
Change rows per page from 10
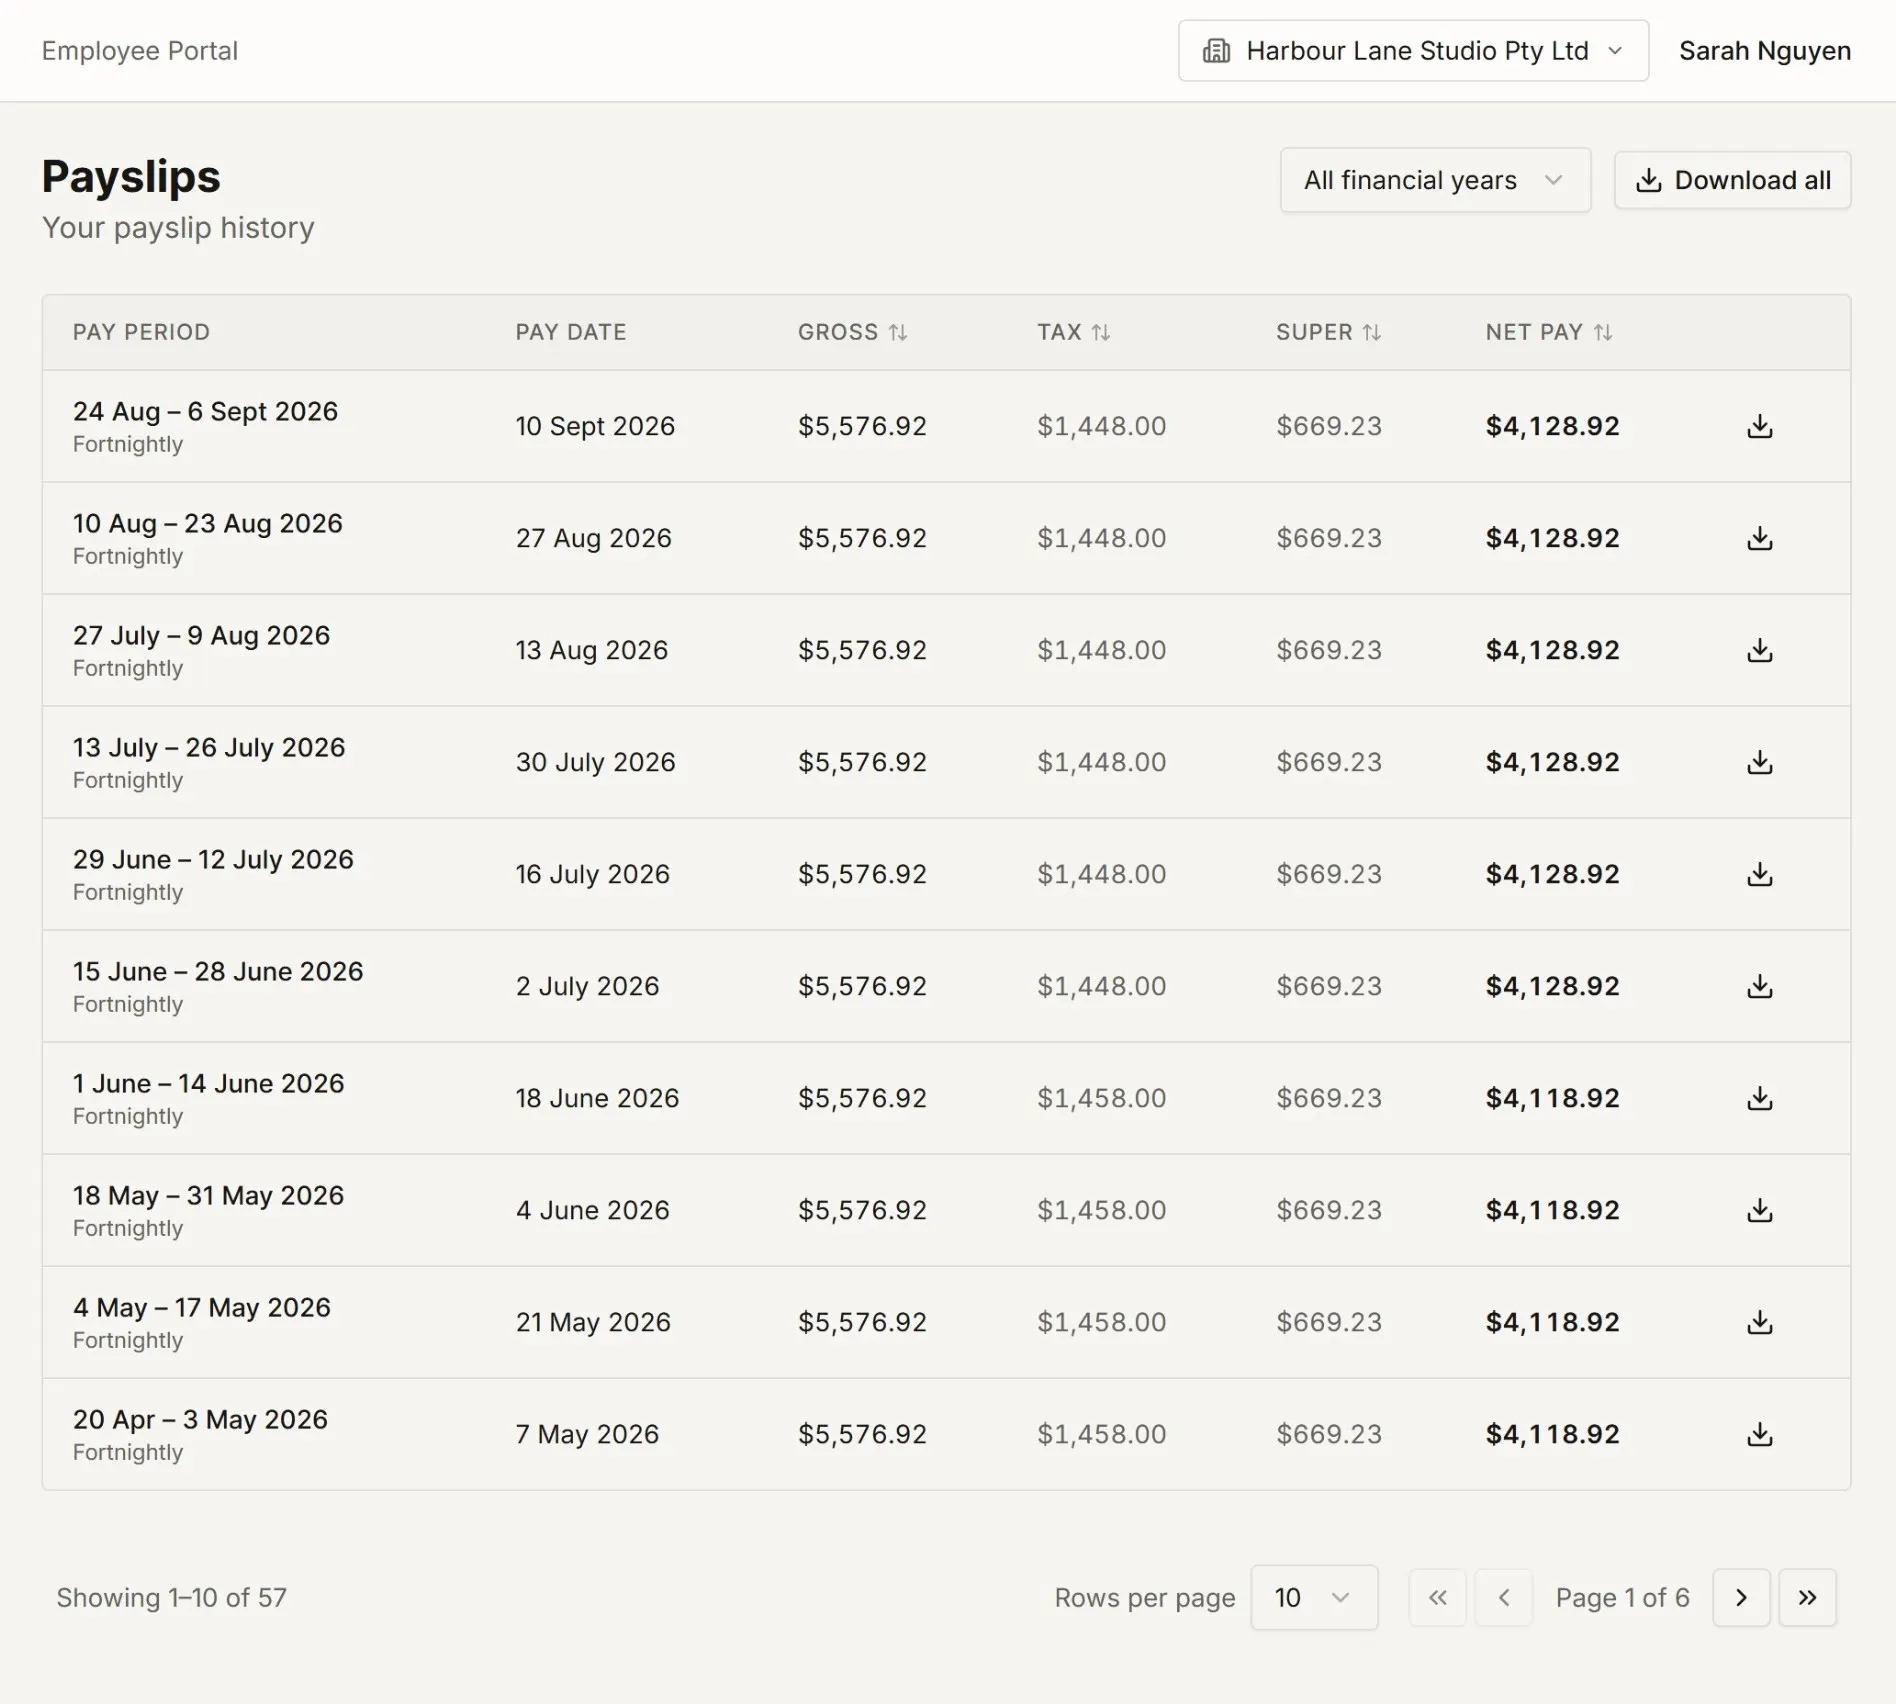pos(1314,1598)
